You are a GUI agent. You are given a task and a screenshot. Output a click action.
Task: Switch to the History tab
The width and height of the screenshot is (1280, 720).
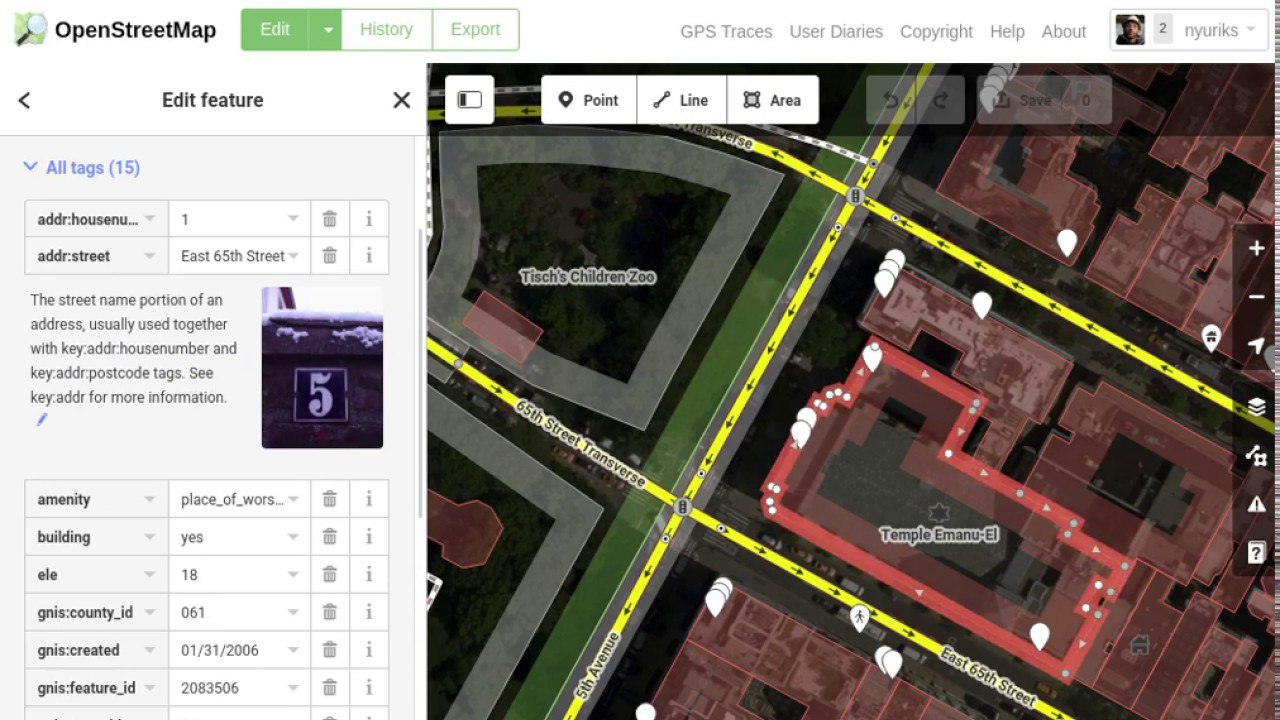(386, 30)
